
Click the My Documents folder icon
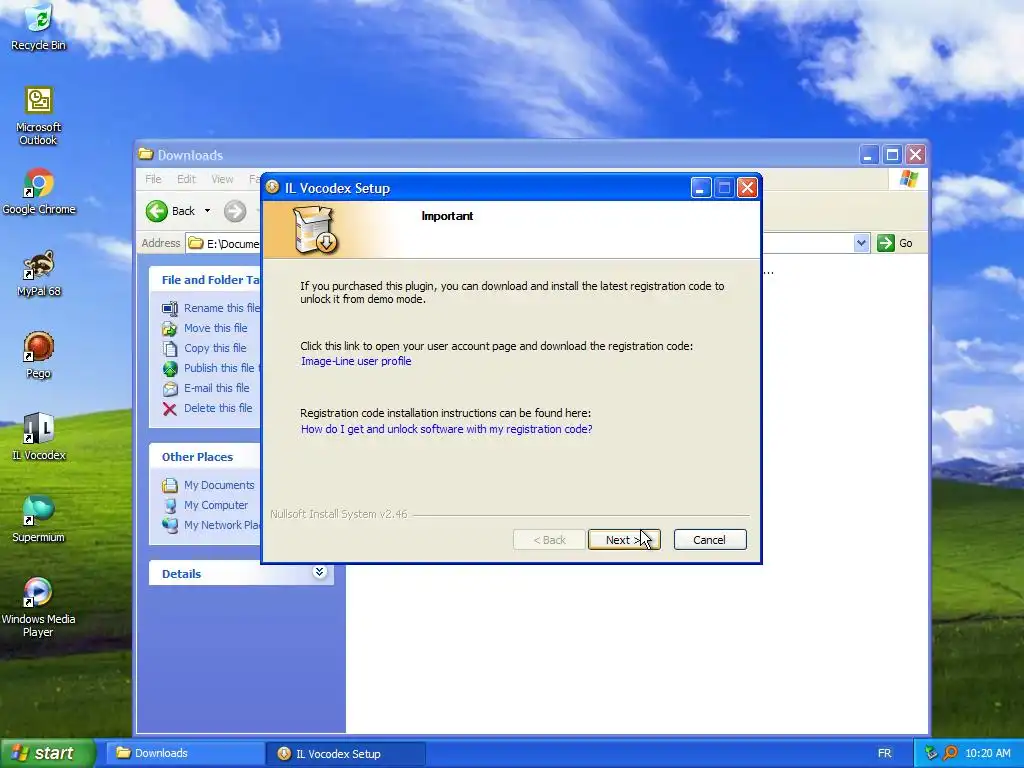pos(170,485)
